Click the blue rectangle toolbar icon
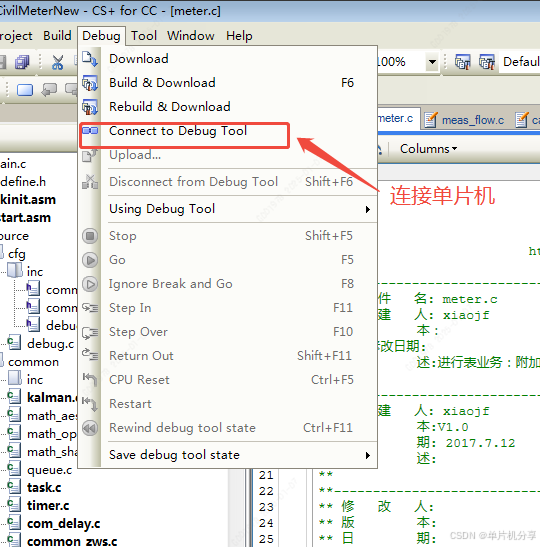Image resolution: width=540 pixels, height=547 pixels. point(25,90)
